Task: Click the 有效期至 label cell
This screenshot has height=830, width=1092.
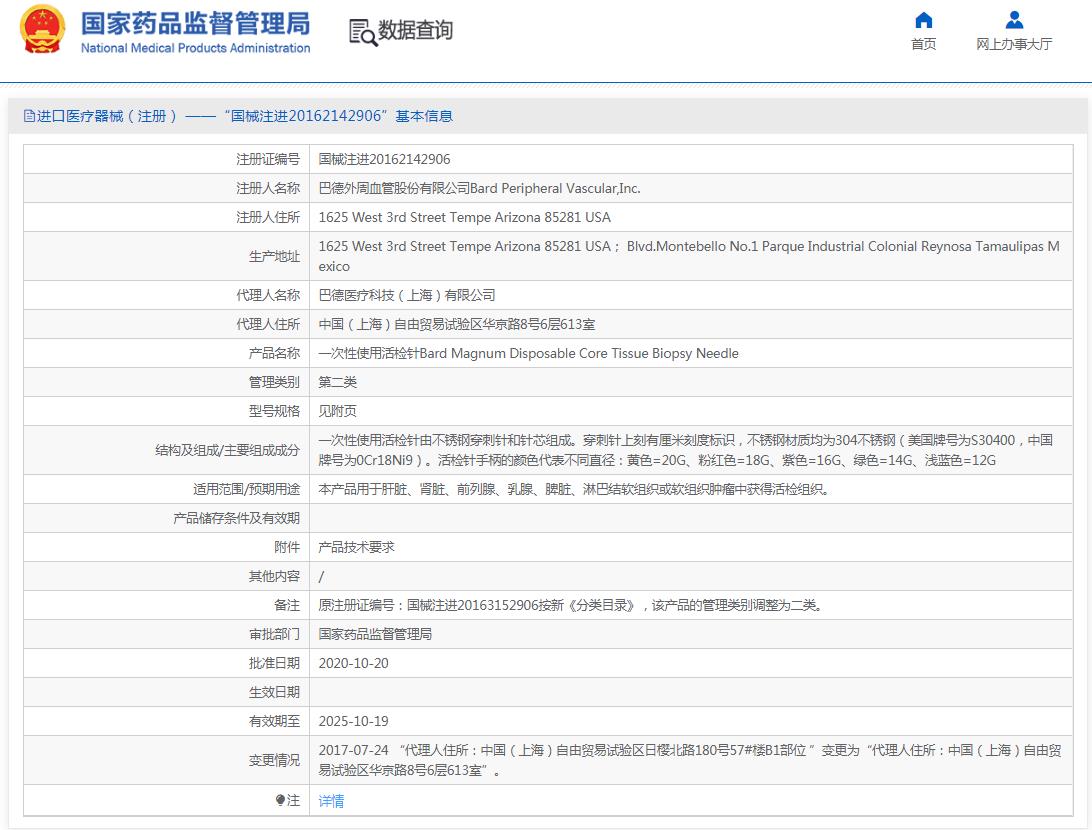Action: click(166, 721)
